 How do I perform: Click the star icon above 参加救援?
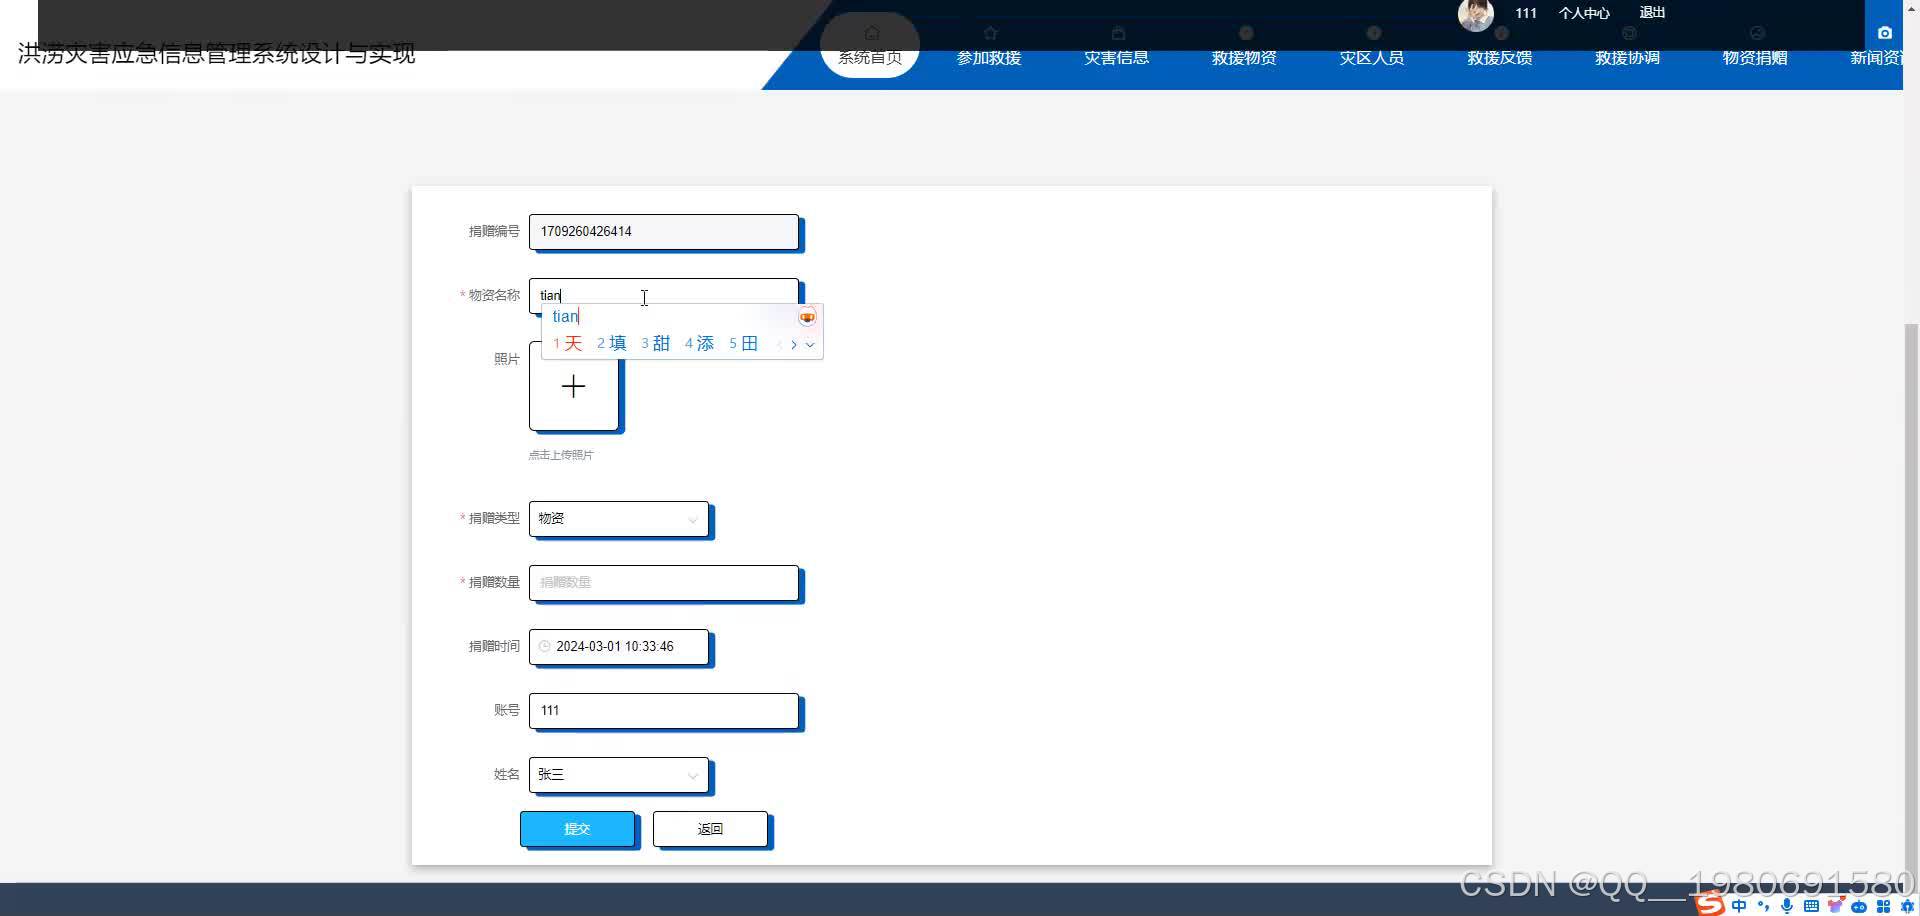point(990,33)
